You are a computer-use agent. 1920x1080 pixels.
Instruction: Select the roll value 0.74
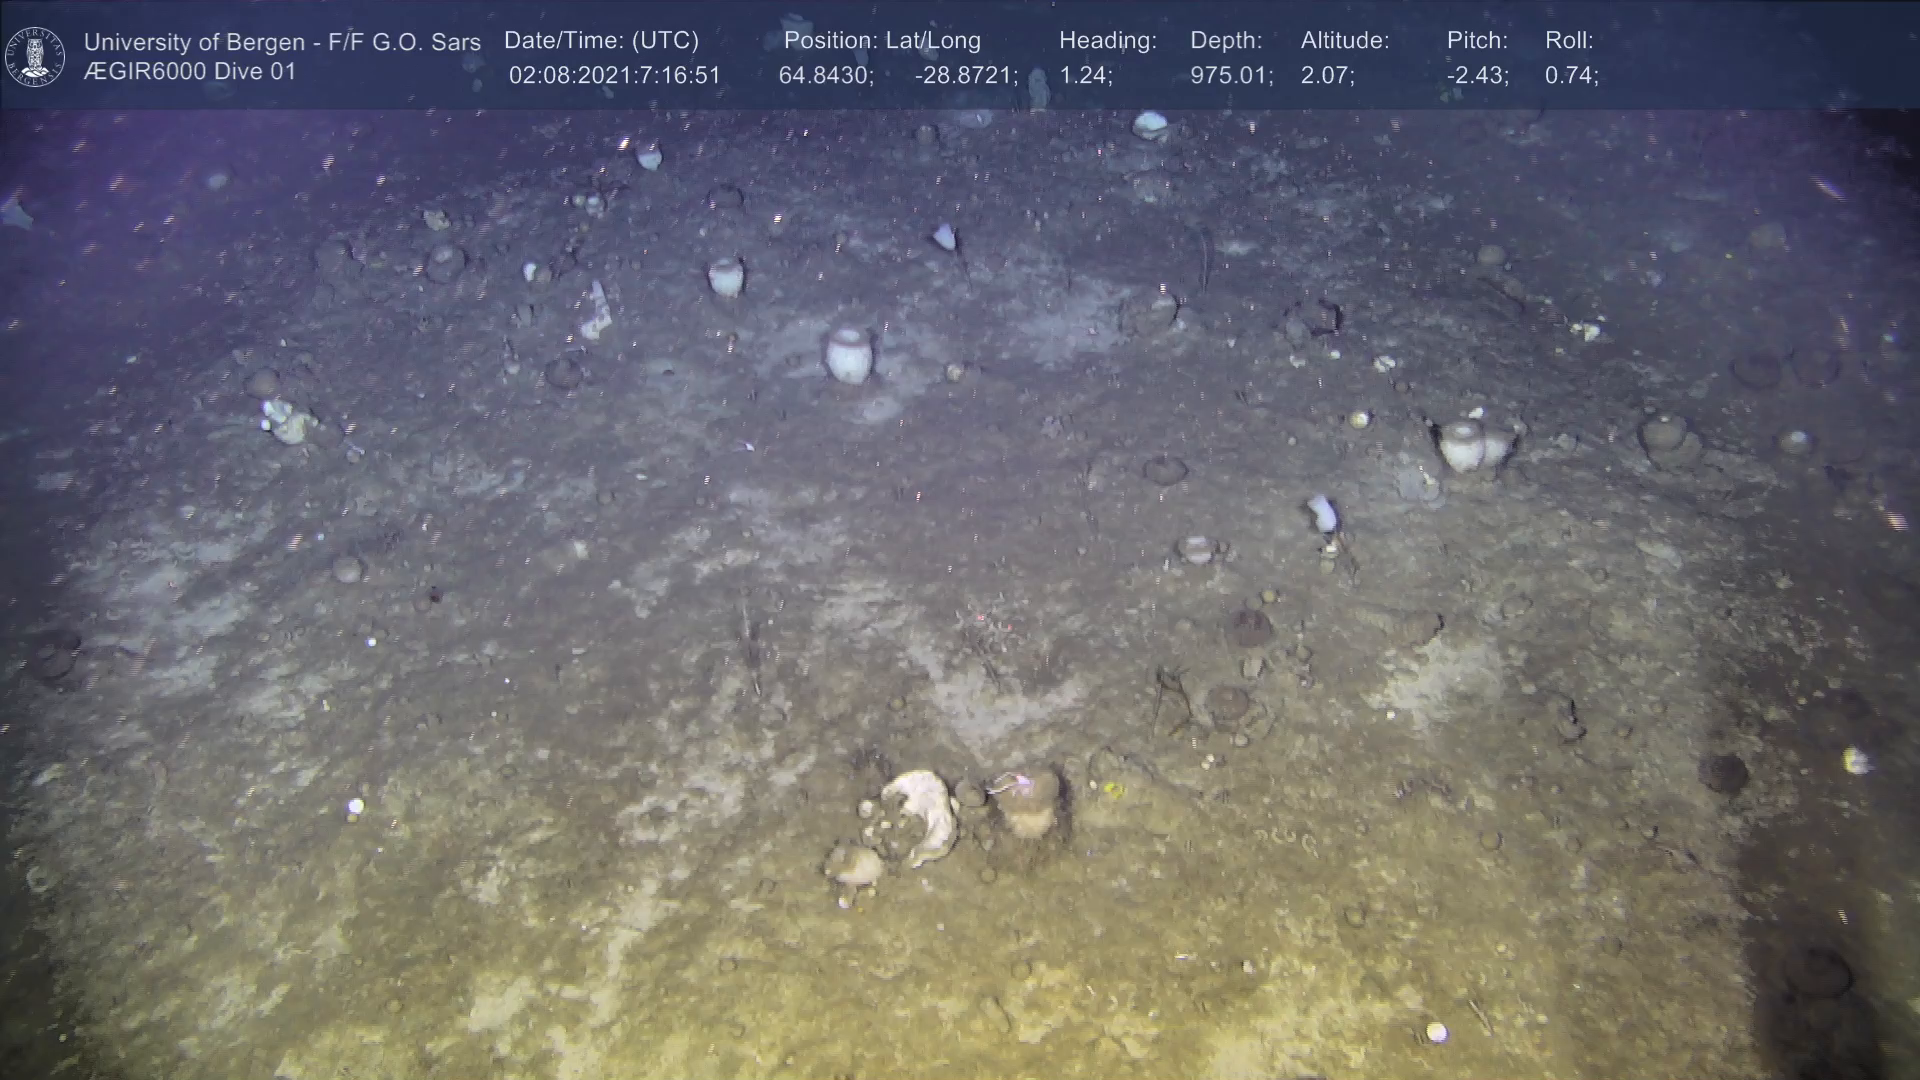click(x=1571, y=76)
